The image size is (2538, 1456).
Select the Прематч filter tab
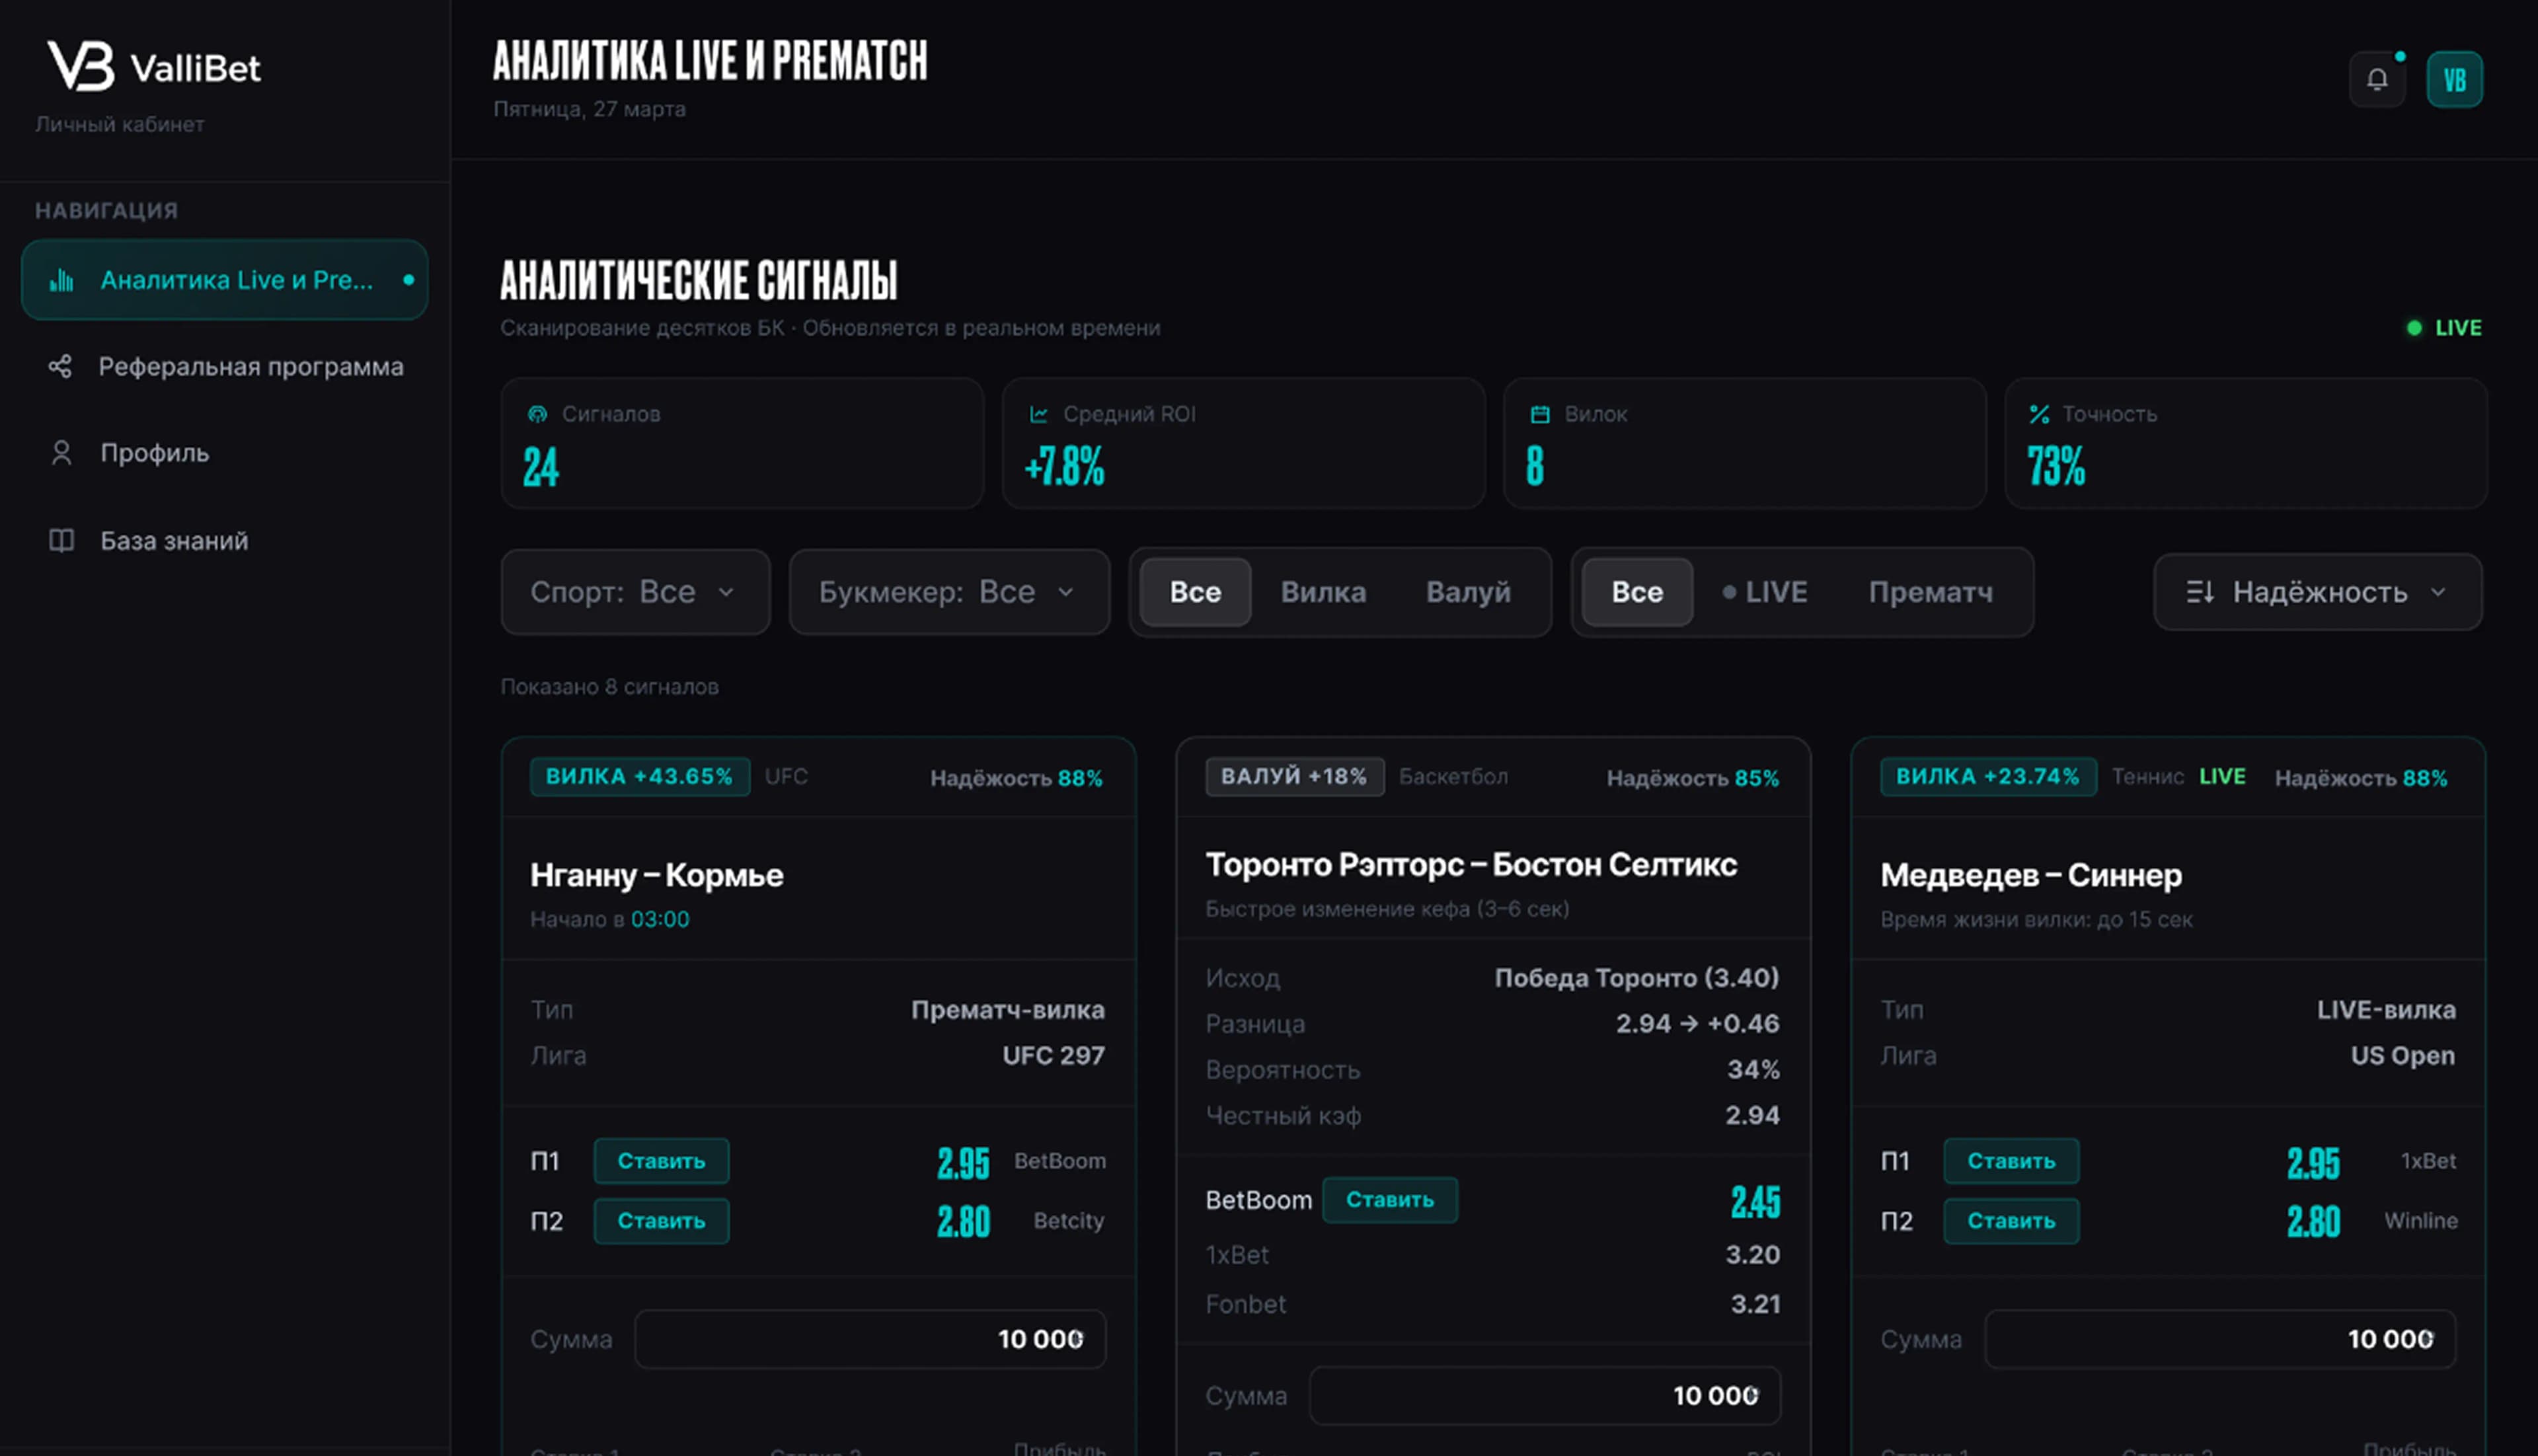coord(1930,592)
